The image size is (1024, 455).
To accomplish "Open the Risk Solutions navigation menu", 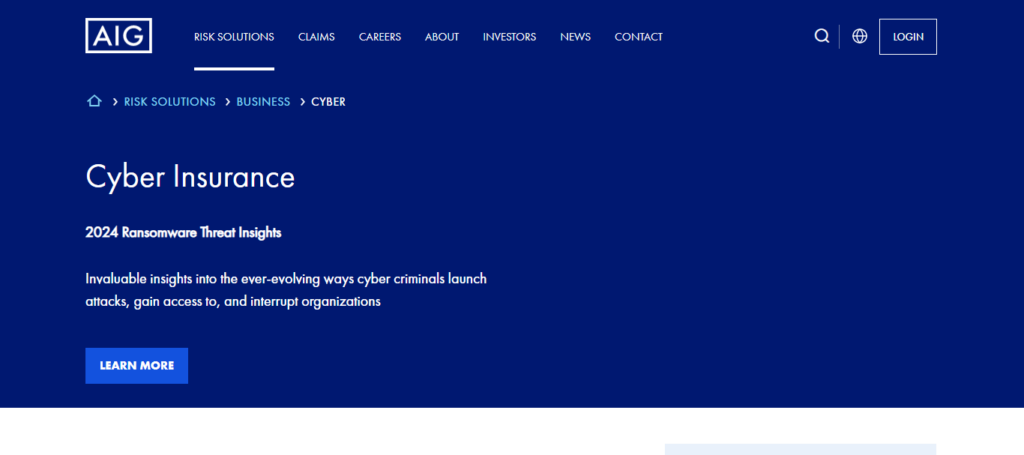I will pos(234,37).
